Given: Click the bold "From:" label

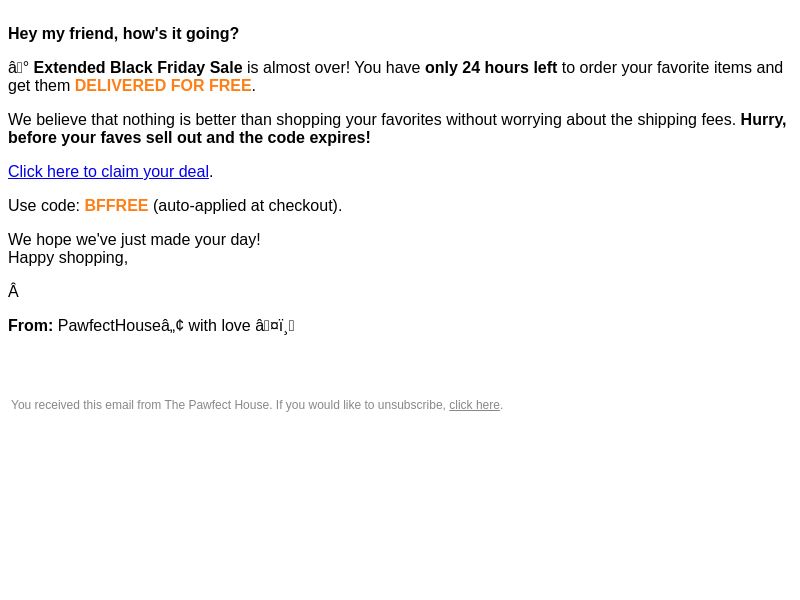Looking at the screenshot, I should [31, 326].
